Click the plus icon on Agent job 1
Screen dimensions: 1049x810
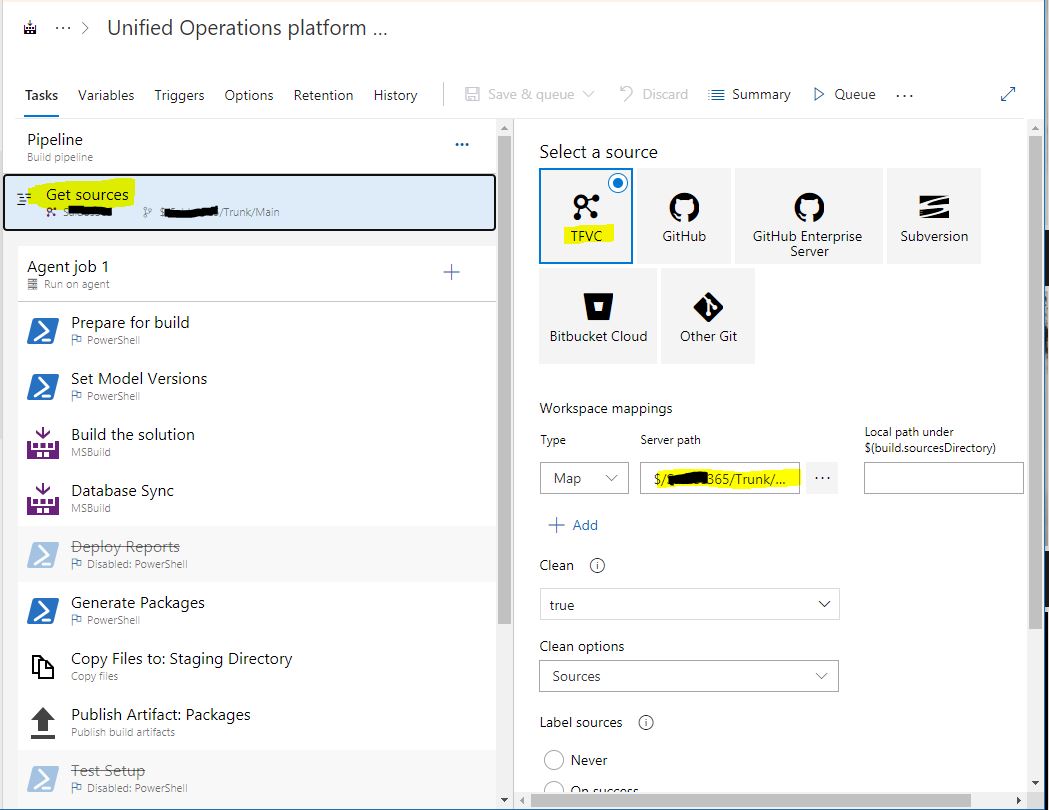click(452, 272)
